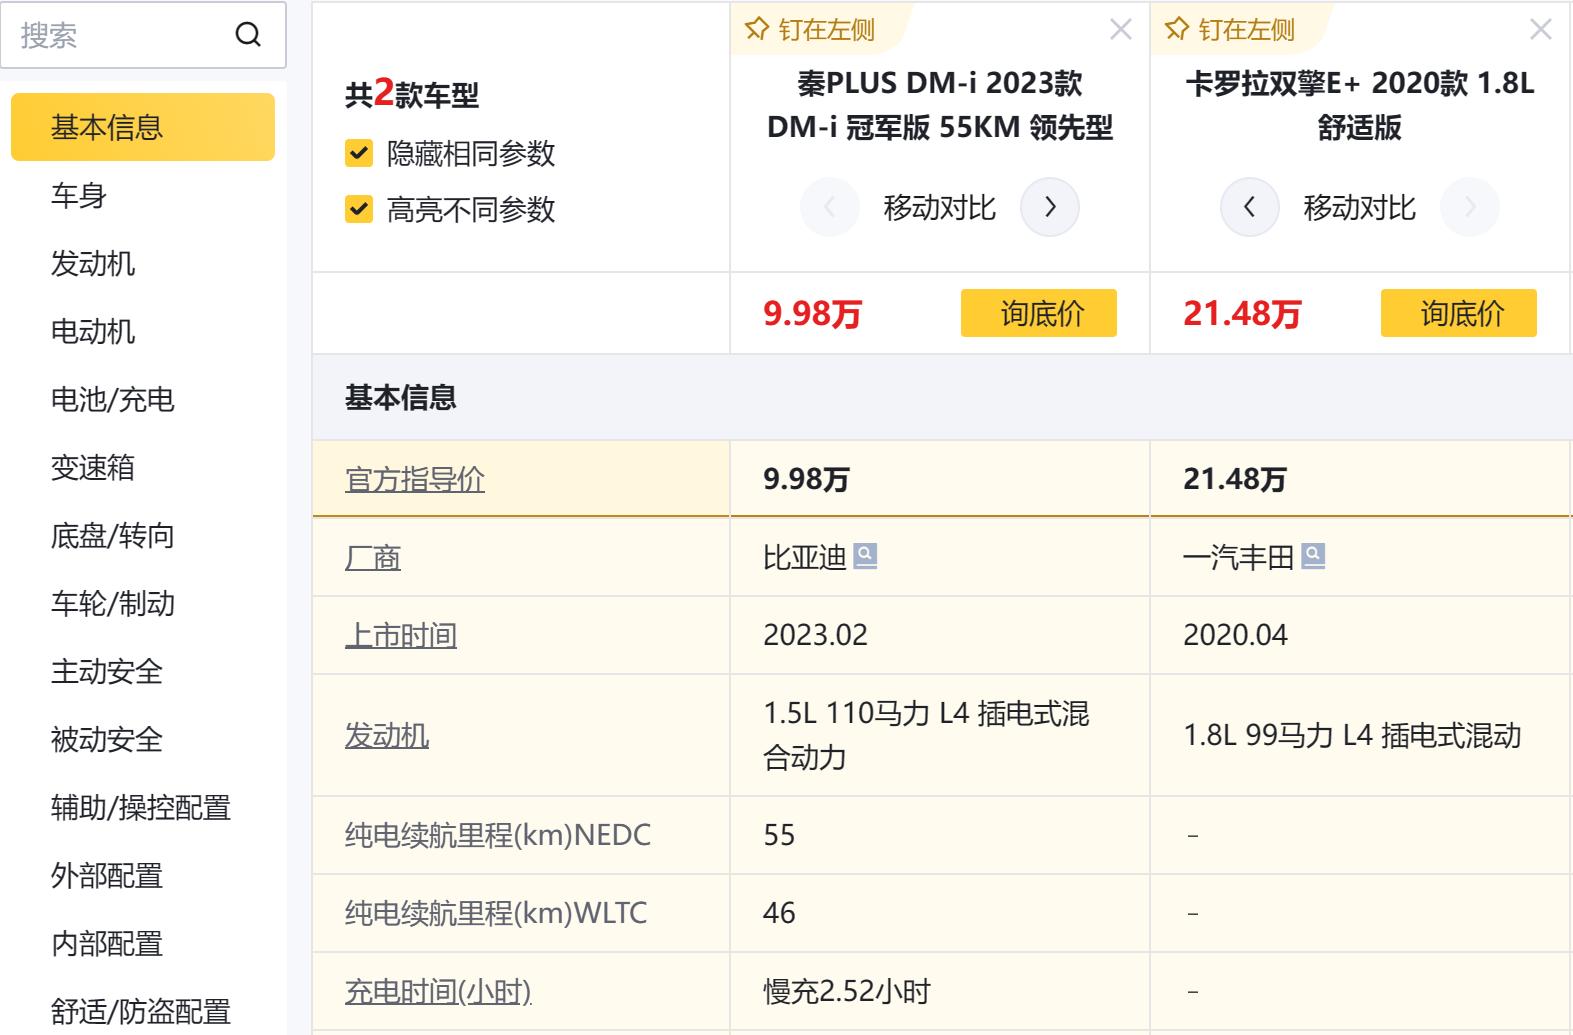Screen dimensions: 1573x1035
Task: Open lookup icon next to 一汽丰田 manufacturer
Action: [1312, 555]
